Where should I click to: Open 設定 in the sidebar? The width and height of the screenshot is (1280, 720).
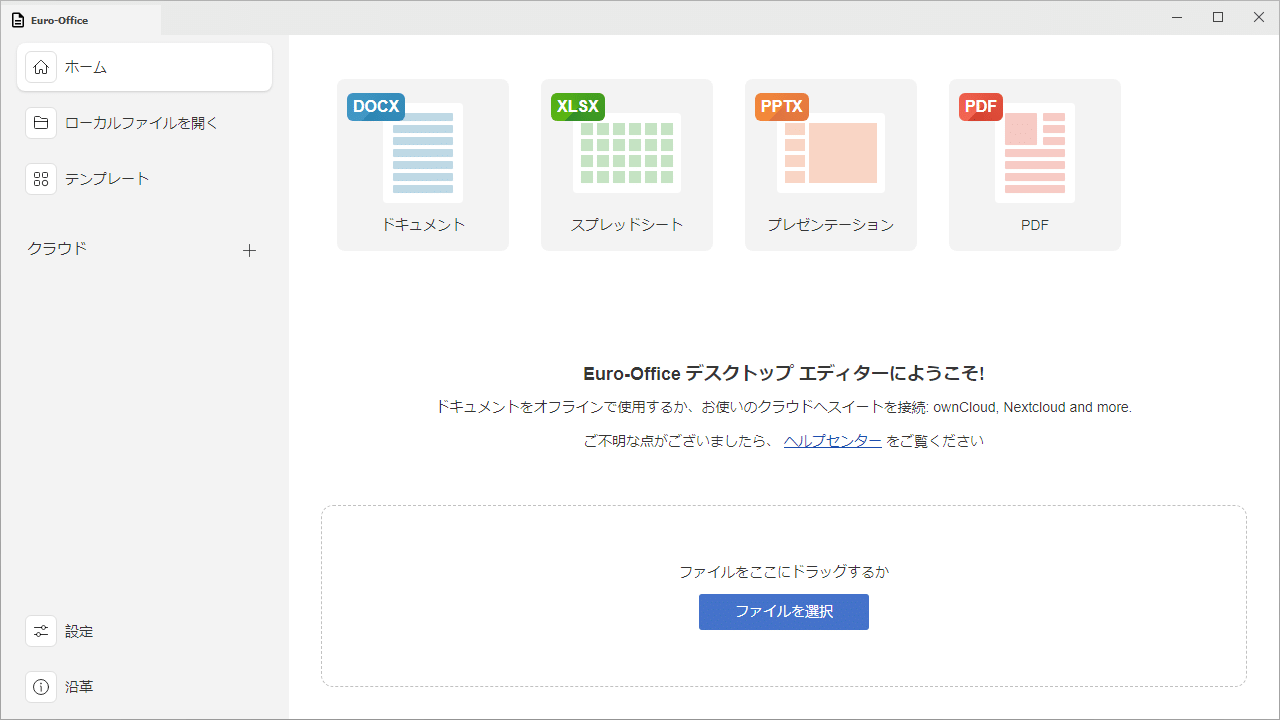coord(144,631)
